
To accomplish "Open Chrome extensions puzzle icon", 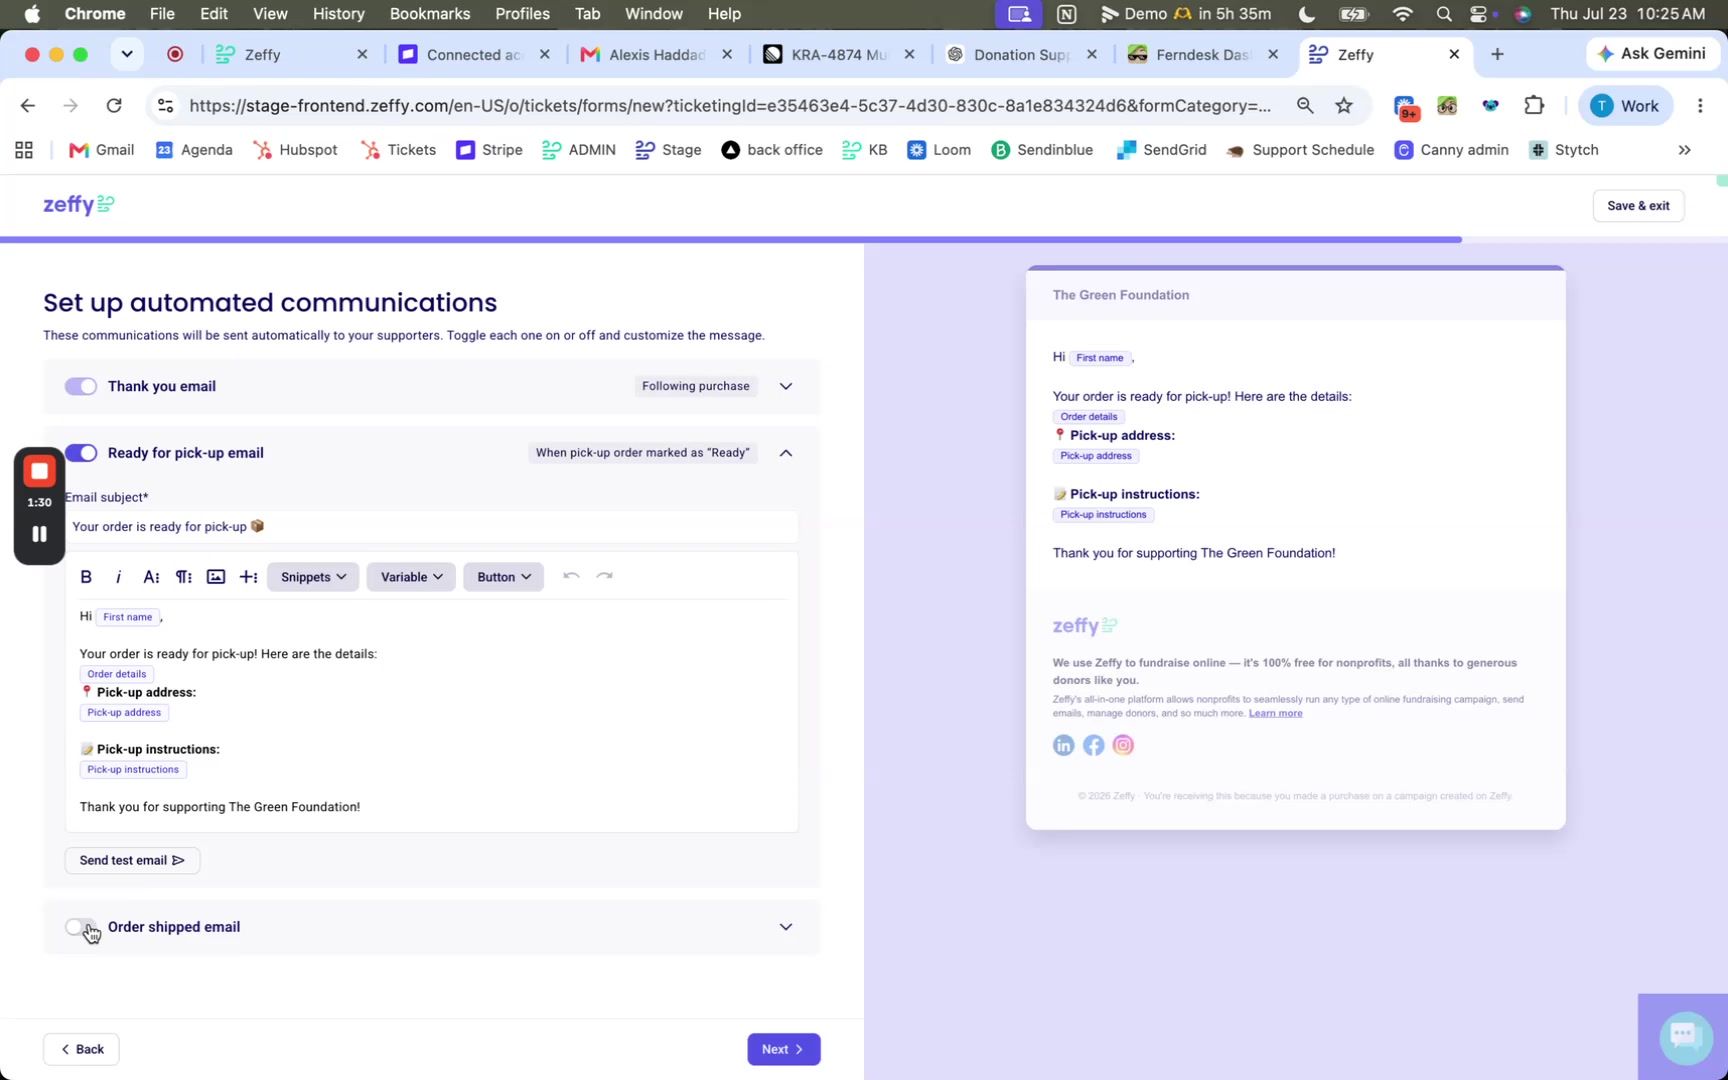I will [x=1534, y=106].
